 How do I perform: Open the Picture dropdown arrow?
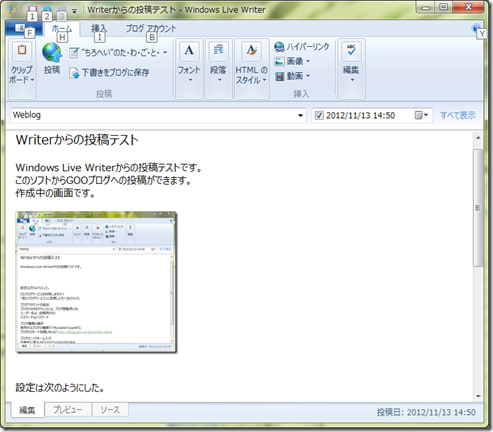(308, 61)
